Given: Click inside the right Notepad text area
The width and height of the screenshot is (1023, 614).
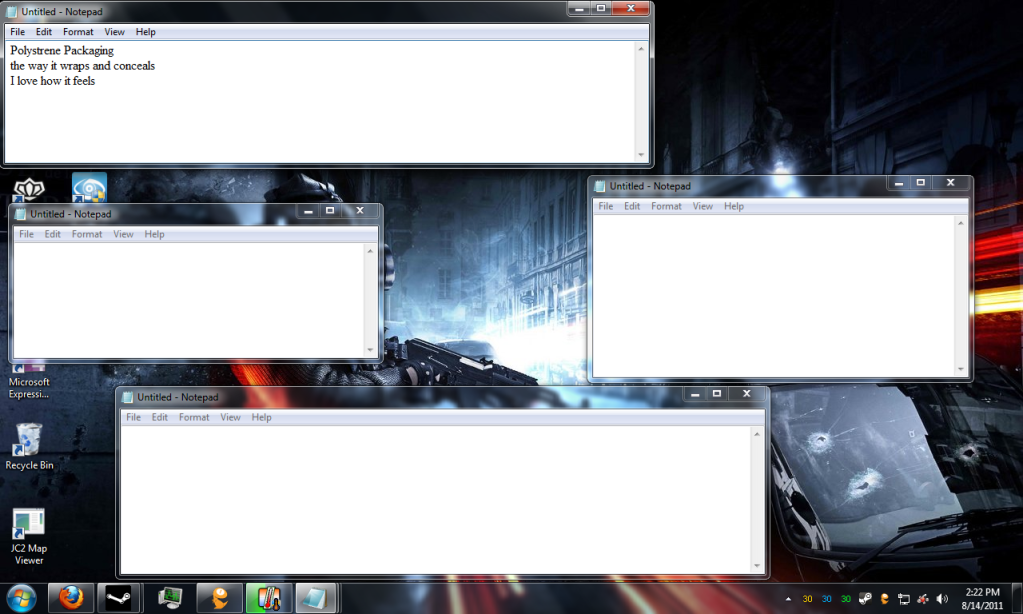Looking at the screenshot, I should click(774, 296).
